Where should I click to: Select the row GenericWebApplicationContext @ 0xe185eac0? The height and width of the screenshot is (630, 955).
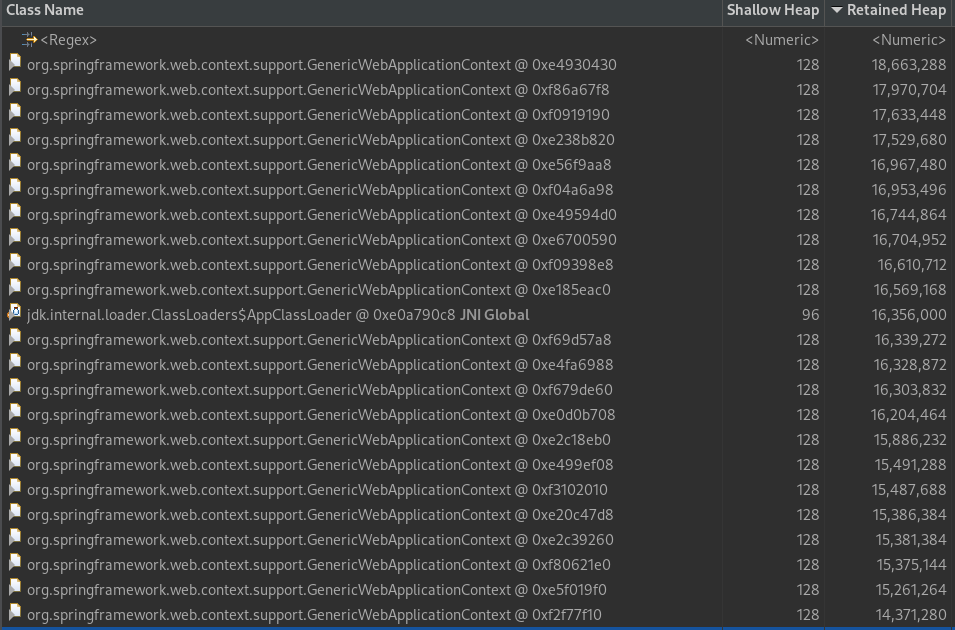(x=478, y=289)
